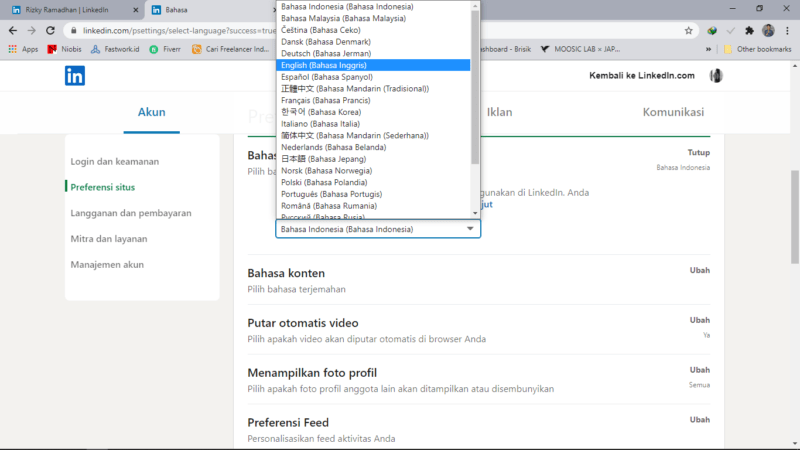
Task: Click Ubah for Bahasa konten
Action: (x=699, y=270)
